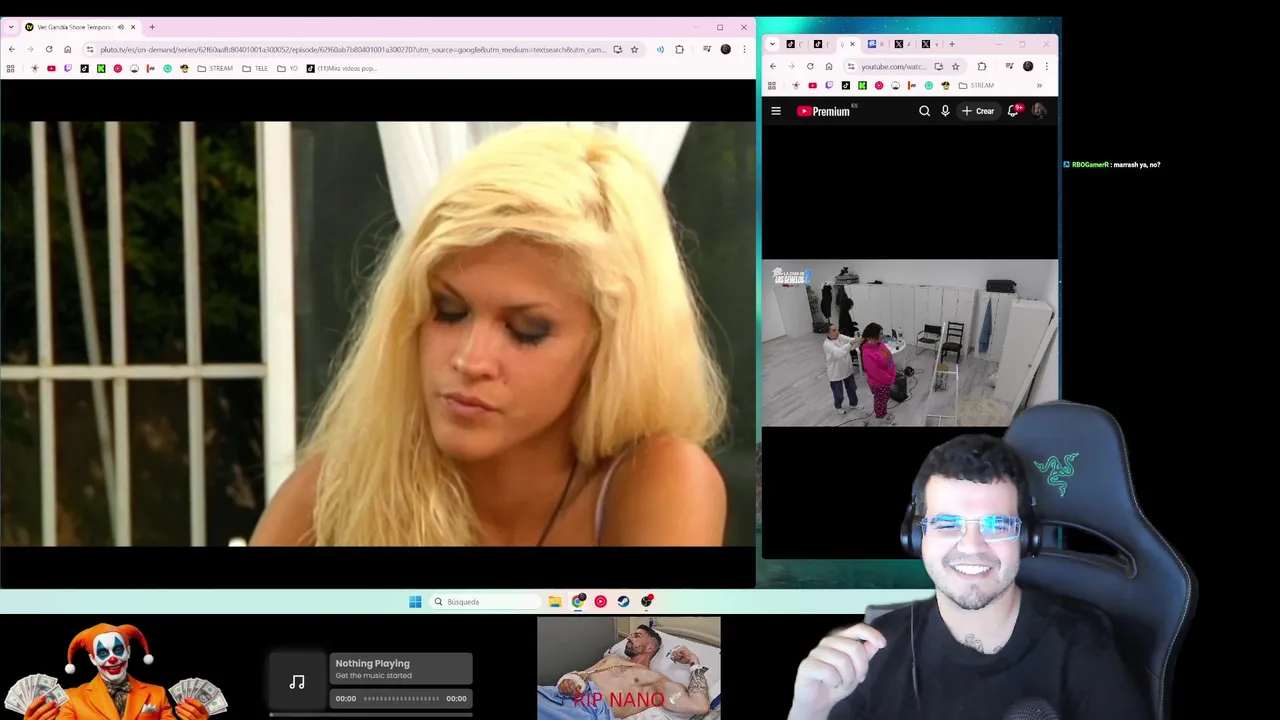Click bottom music widget slider track
The image size is (1280, 720).
tap(371, 714)
